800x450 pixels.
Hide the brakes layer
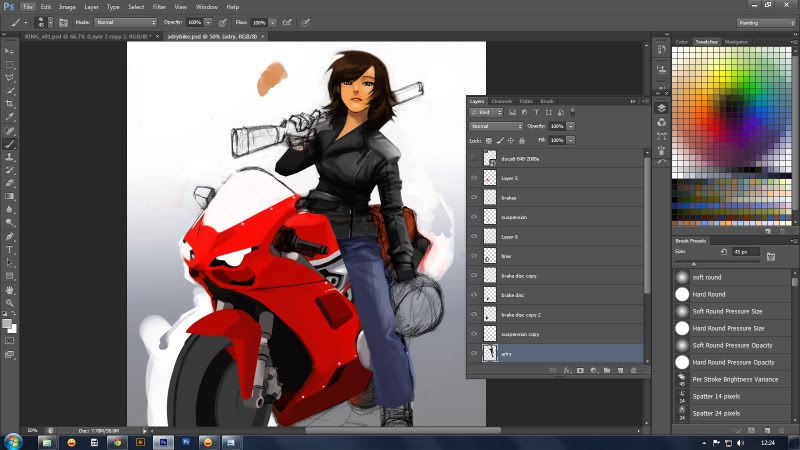pyautogui.click(x=475, y=198)
